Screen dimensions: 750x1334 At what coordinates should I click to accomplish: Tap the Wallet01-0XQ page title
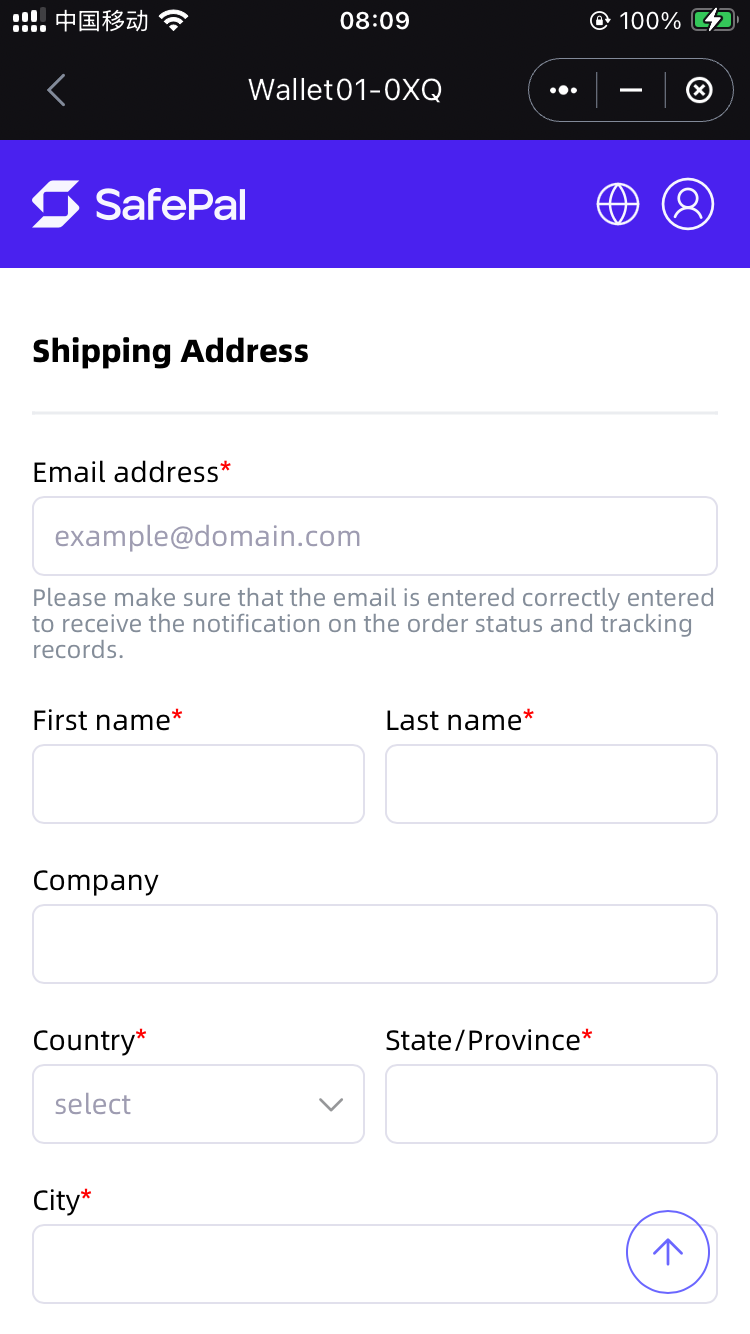tap(345, 90)
